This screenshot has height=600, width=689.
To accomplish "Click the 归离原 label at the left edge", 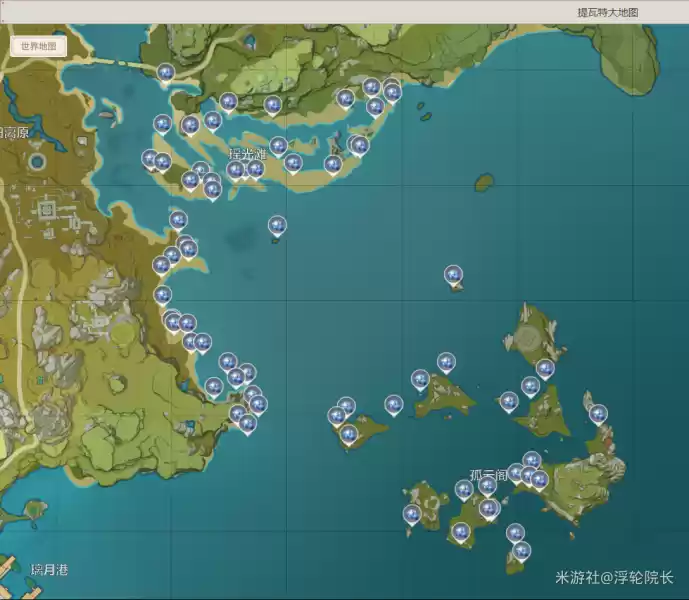I will pos(14,132).
